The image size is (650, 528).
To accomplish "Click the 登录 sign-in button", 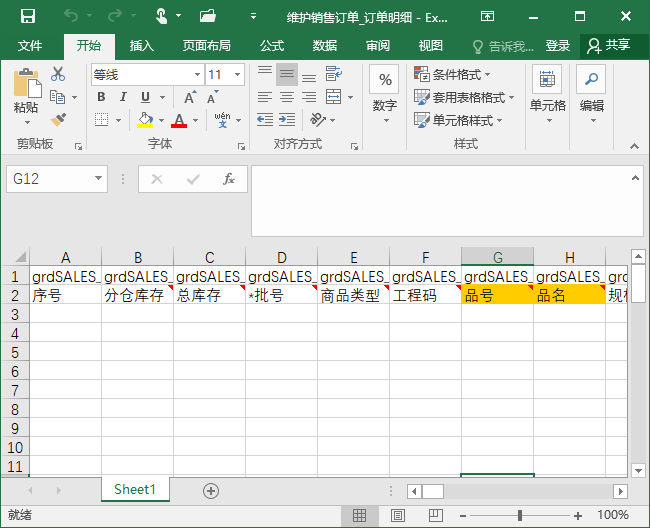I will [x=558, y=45].
